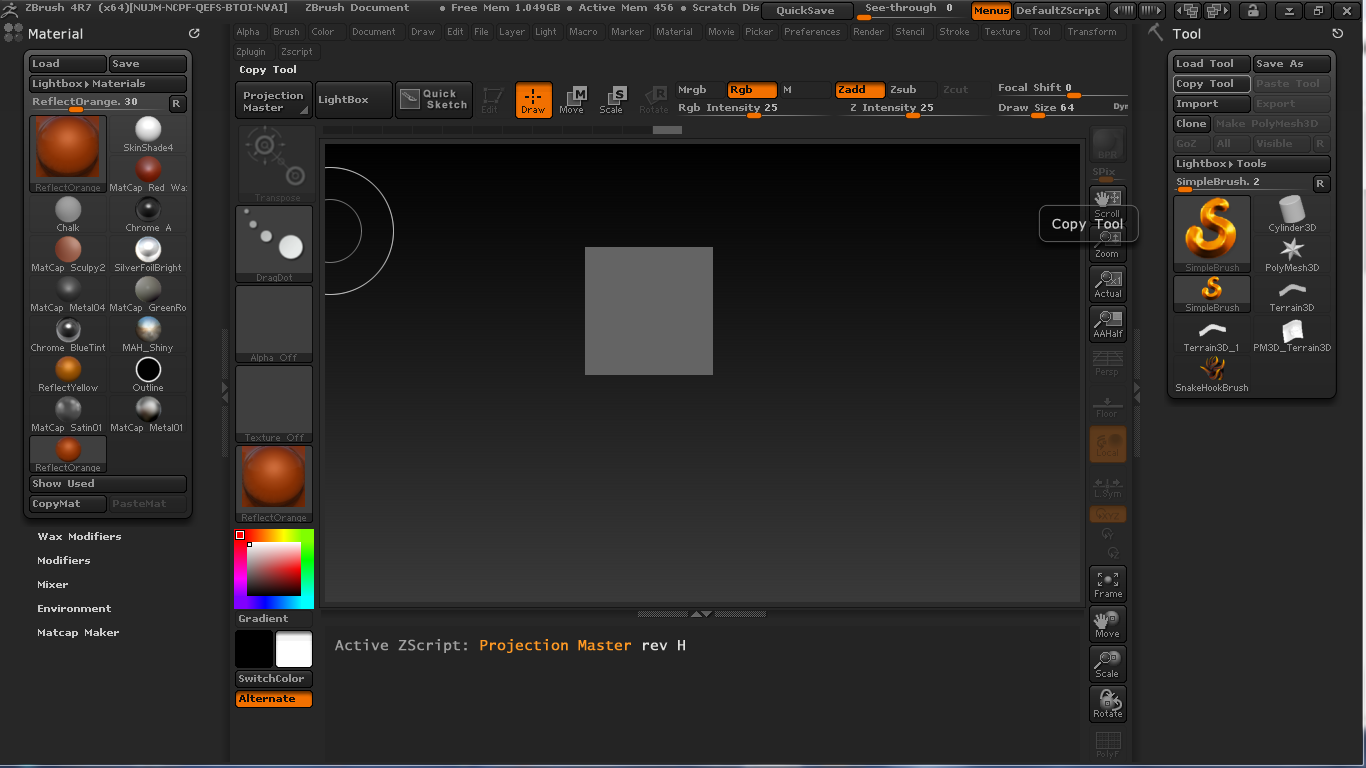Select MatCap Sculpy2 material
Image resolution: width=1366 pixels, height=768 pixels.
tap(68, 255)
